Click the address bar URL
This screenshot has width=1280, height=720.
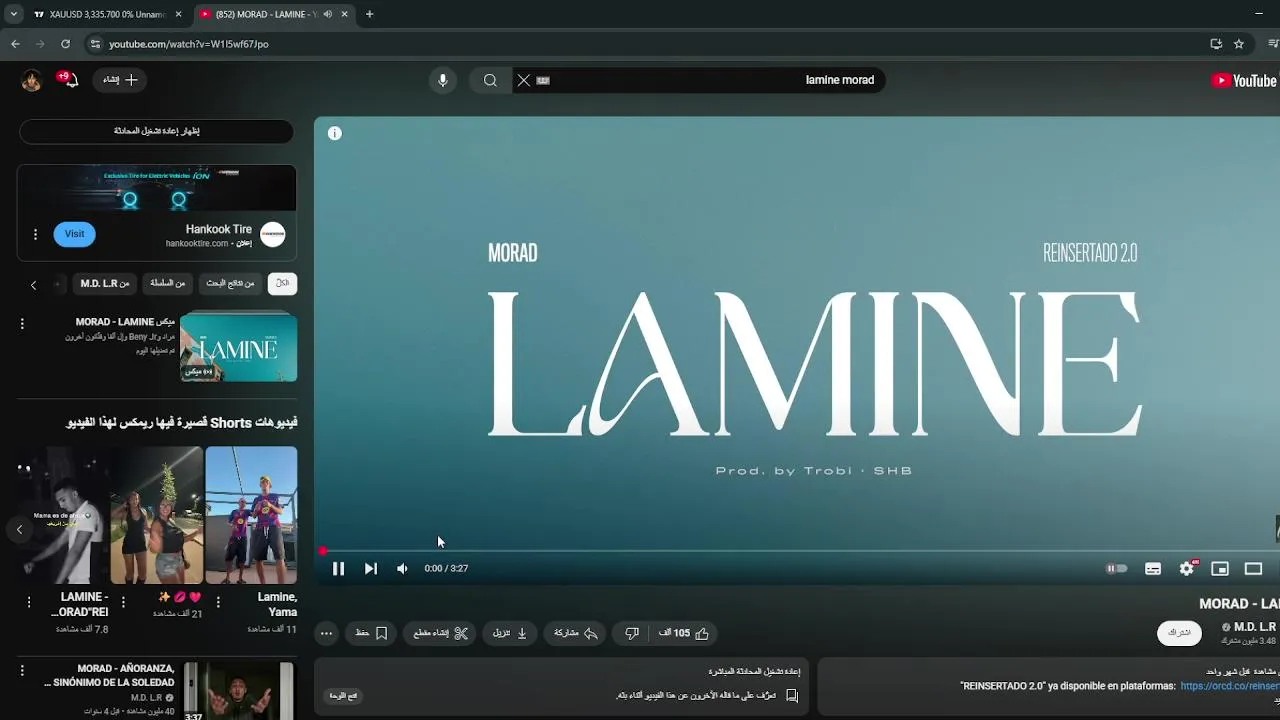(x=189, y=44)
